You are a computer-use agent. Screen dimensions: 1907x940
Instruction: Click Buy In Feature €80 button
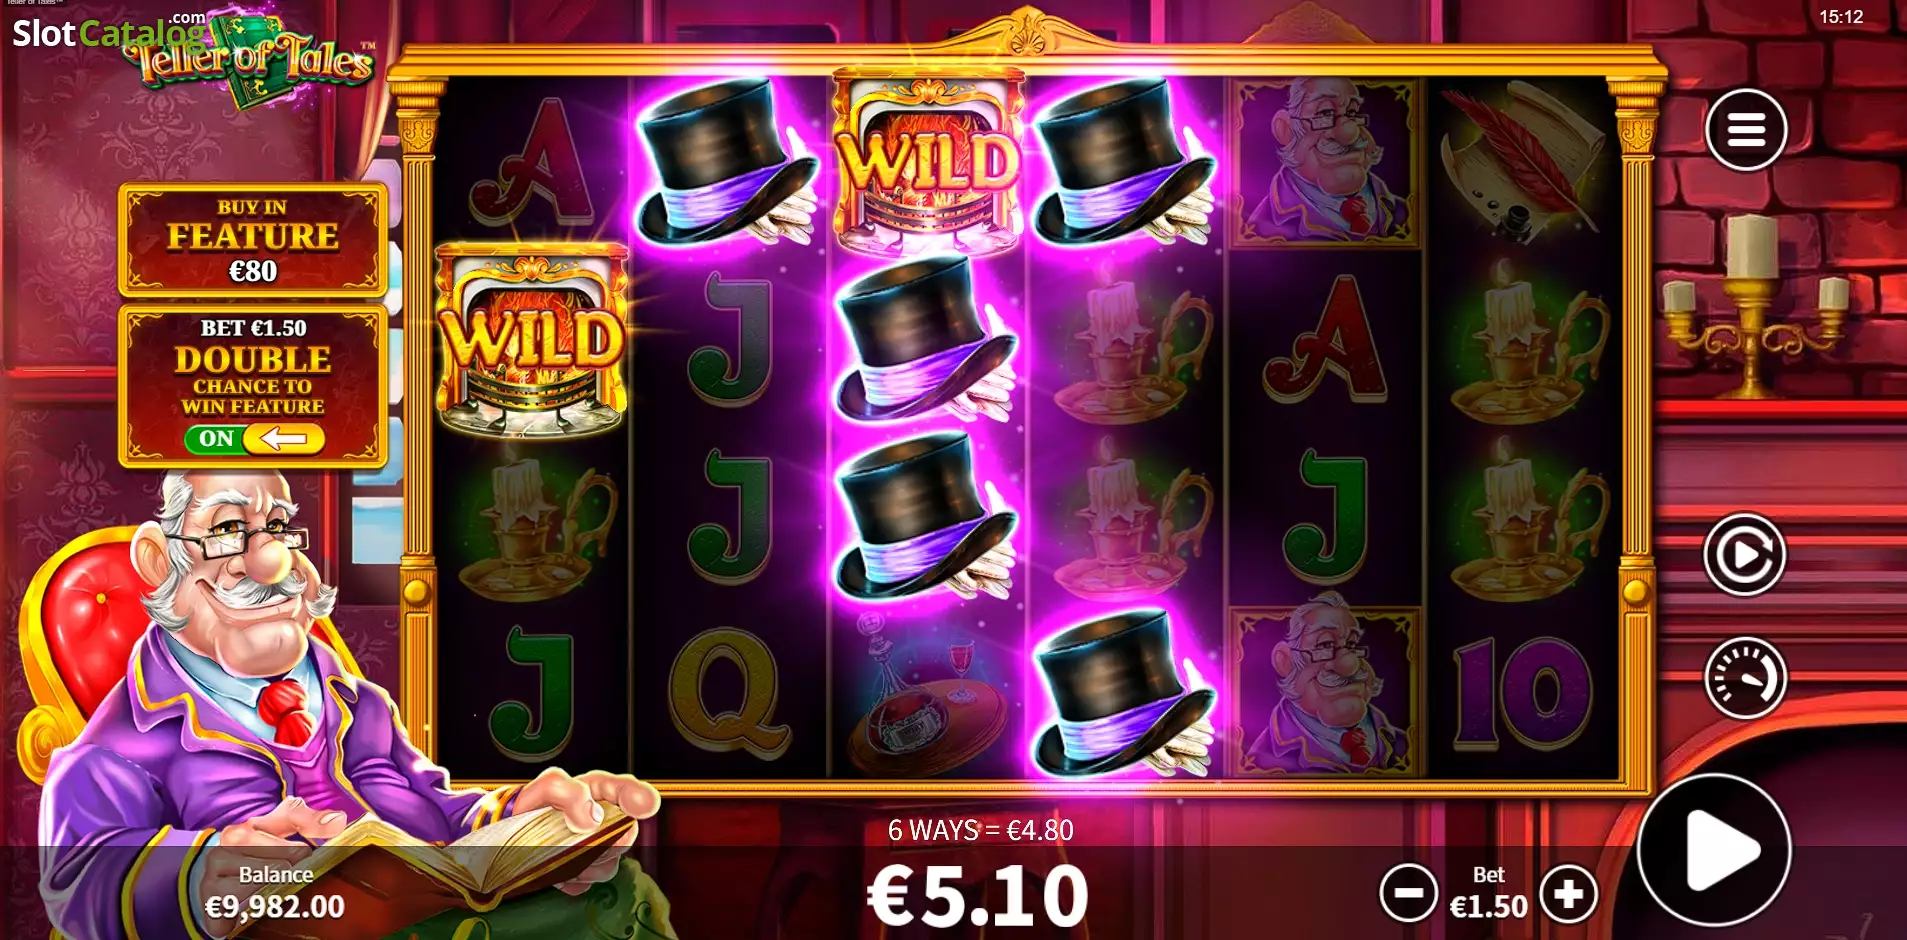253,239
